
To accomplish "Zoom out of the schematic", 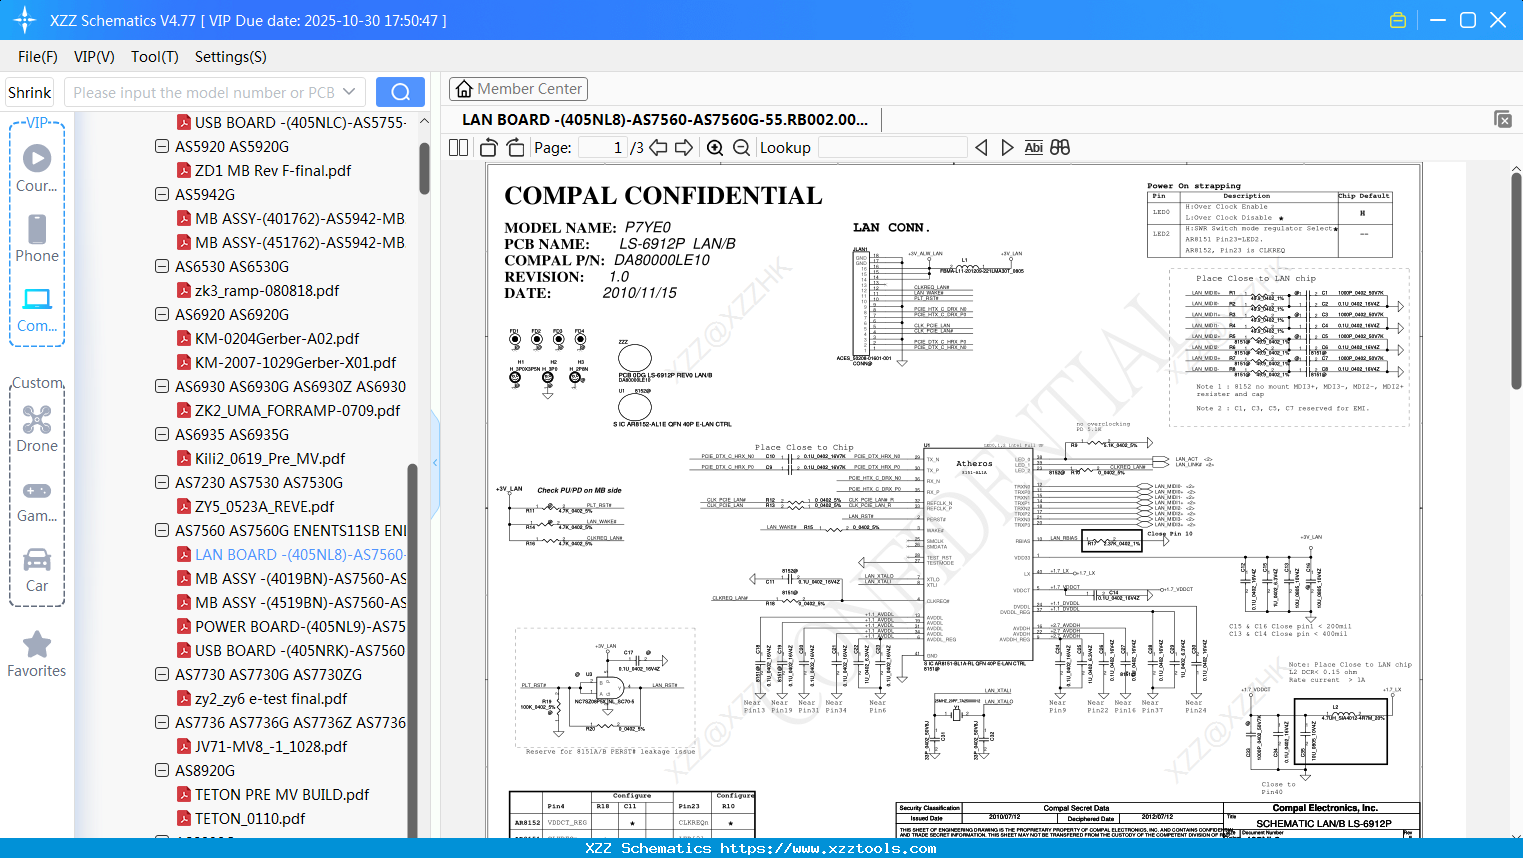I will tap(741, 147).
